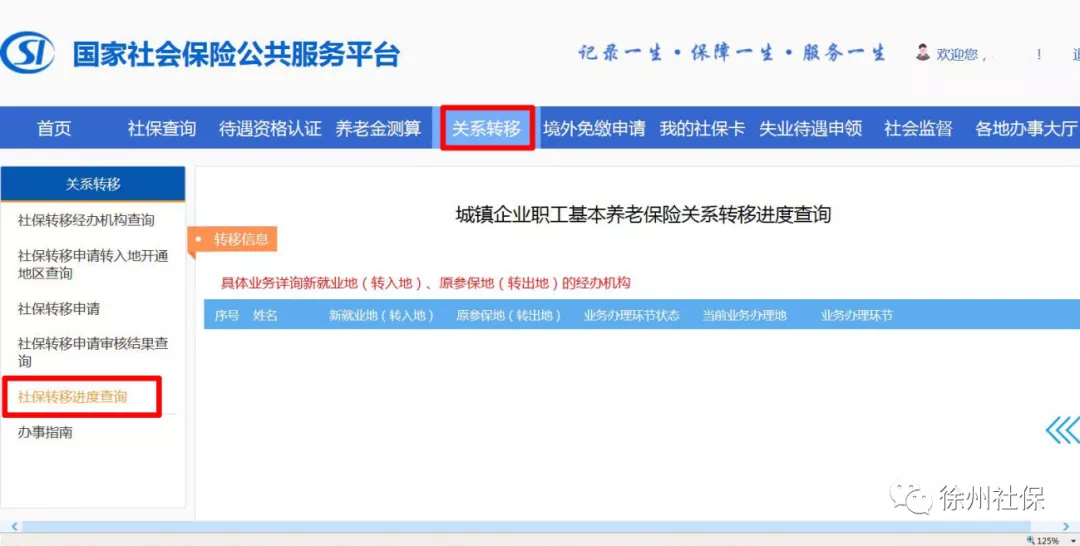Click 社保转移申请 sidebar link
Viewport: 1080px width, 546px height.
59,309
